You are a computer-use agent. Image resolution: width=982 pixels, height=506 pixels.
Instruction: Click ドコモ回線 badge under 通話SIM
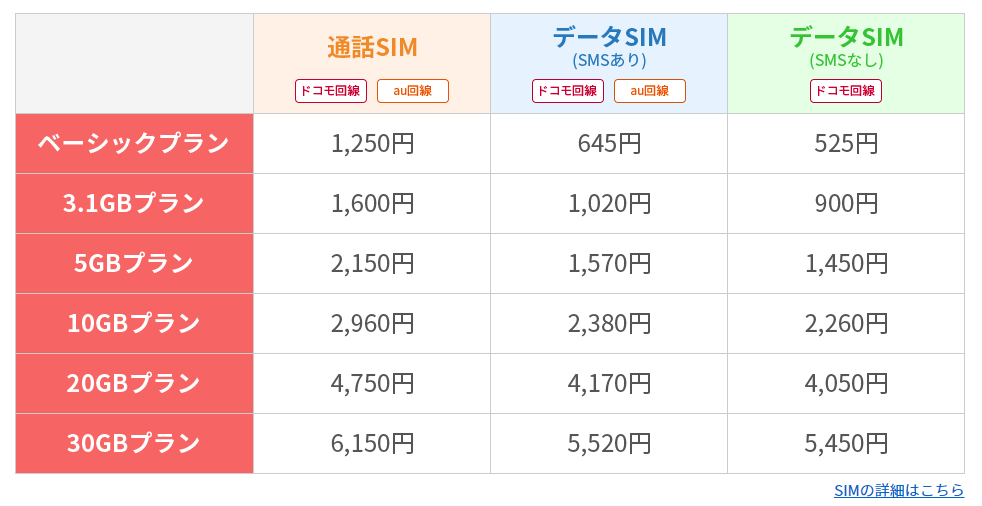(x=331, y=91)
